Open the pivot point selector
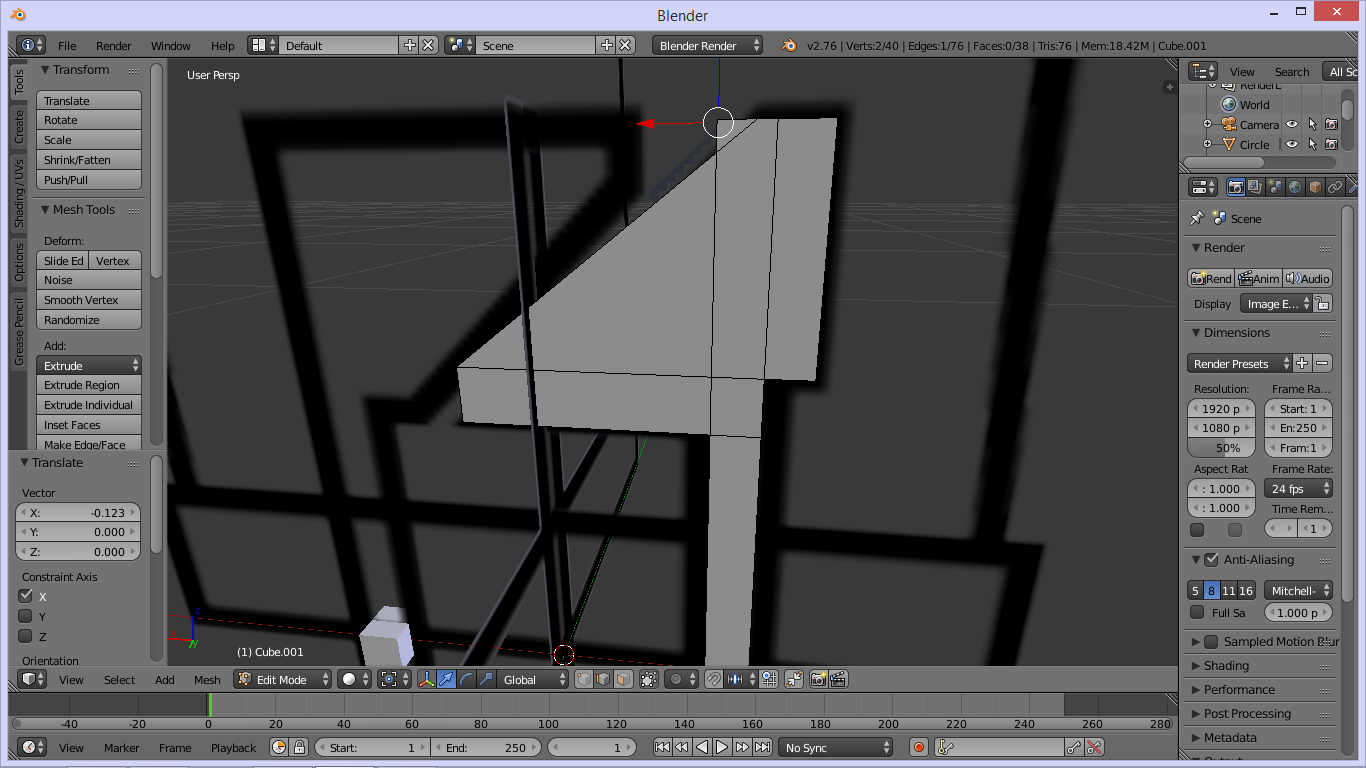The width and height of the screenshot is (1366, 768). pos(394,679)
